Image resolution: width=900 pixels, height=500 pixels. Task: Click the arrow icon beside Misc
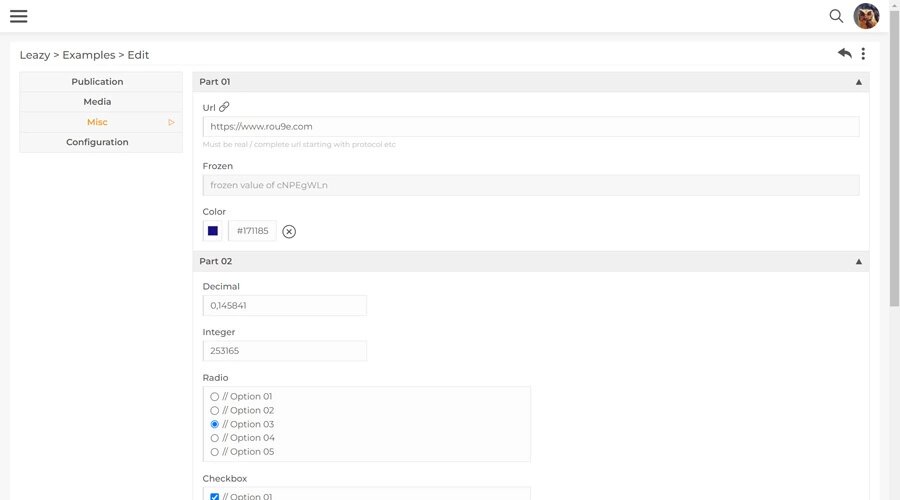171,122
